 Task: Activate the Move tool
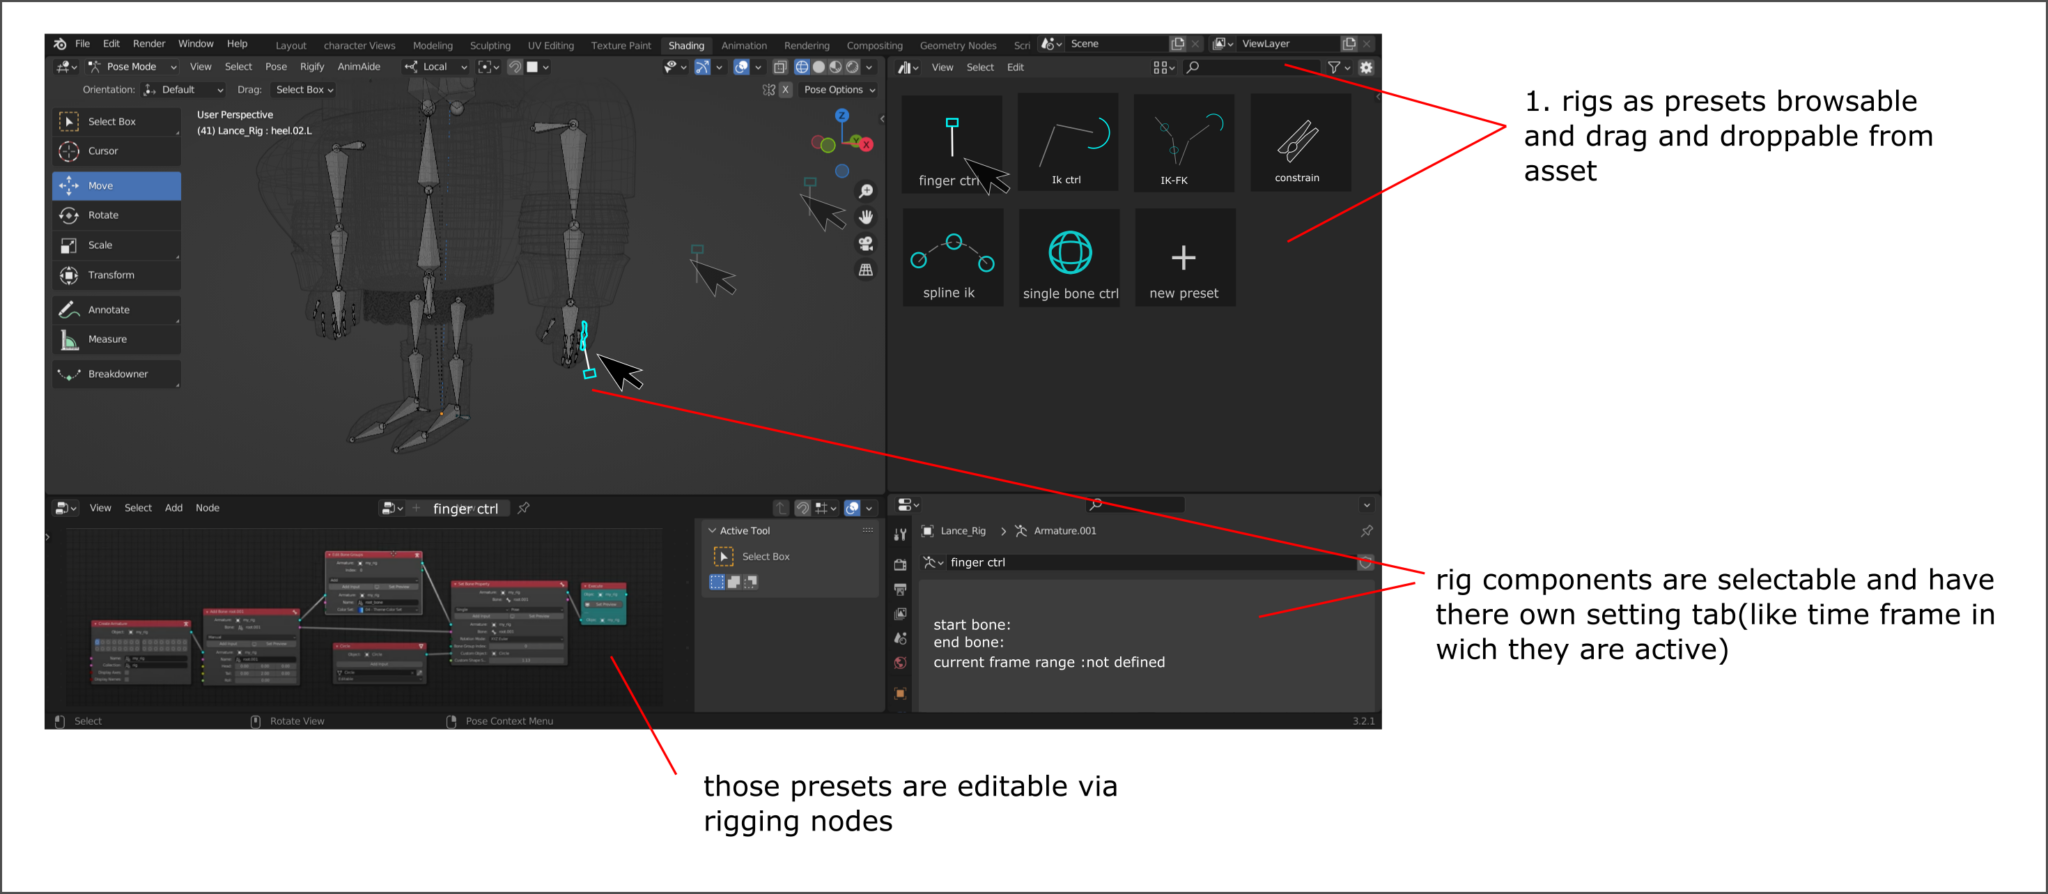116,186
